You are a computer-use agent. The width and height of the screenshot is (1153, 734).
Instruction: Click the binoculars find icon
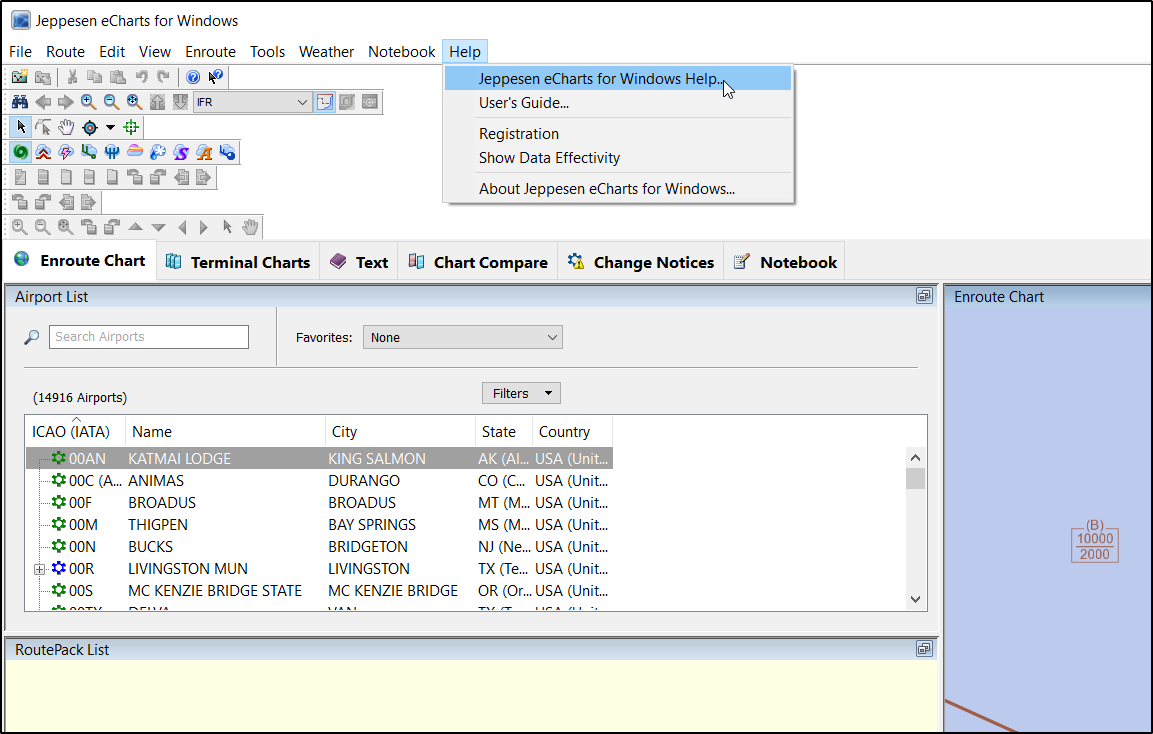[x=19, y=102]
